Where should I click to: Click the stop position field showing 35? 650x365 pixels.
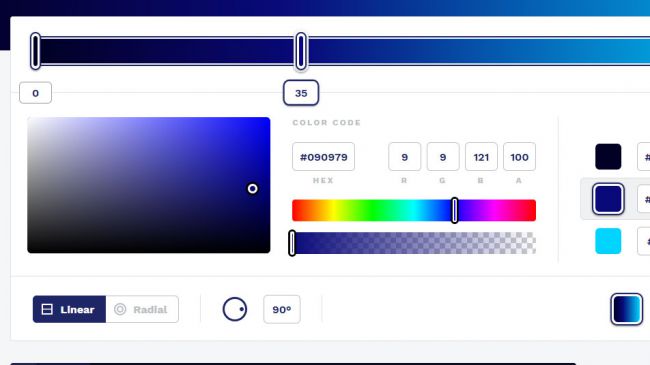pos(301,93)
